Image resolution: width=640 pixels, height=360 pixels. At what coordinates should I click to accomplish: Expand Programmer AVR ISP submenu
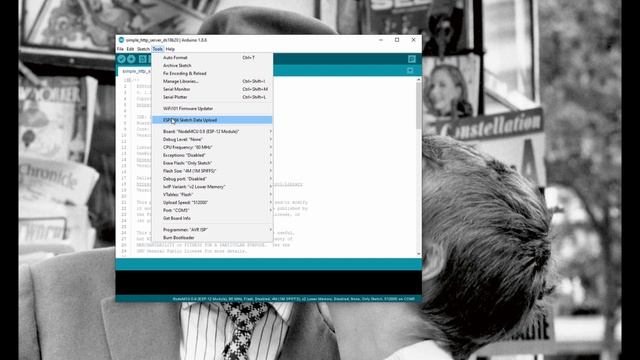(x=212, y=230)
